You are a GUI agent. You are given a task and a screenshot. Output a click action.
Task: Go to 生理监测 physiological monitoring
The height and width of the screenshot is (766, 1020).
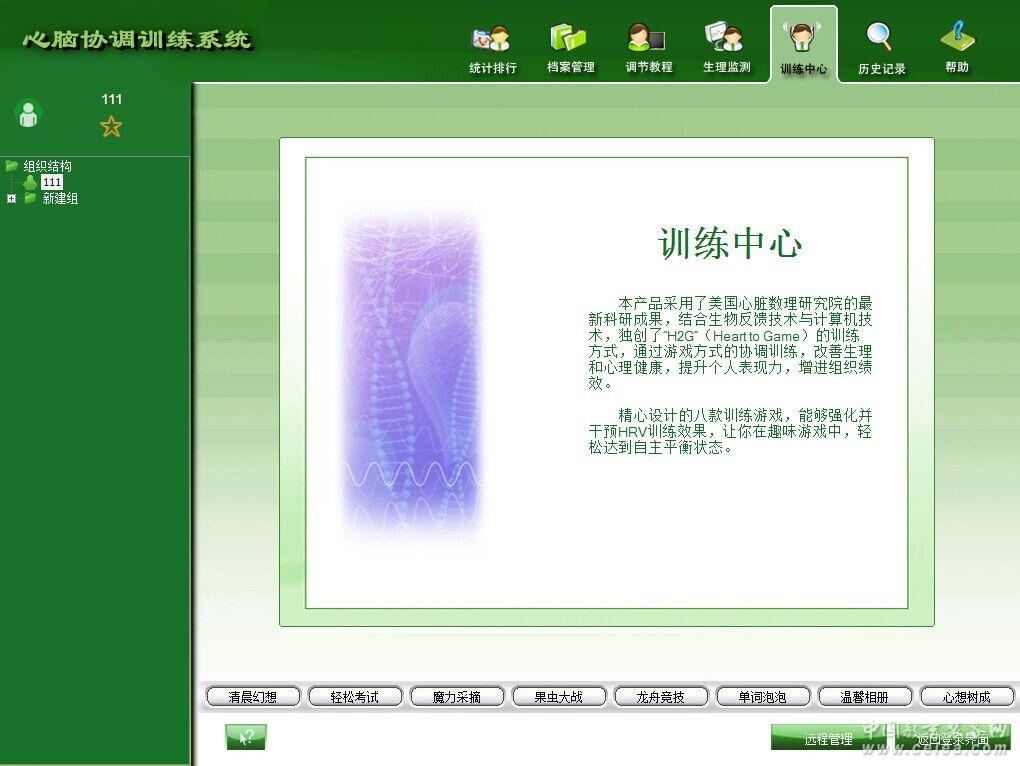click(x=726, y=48)
